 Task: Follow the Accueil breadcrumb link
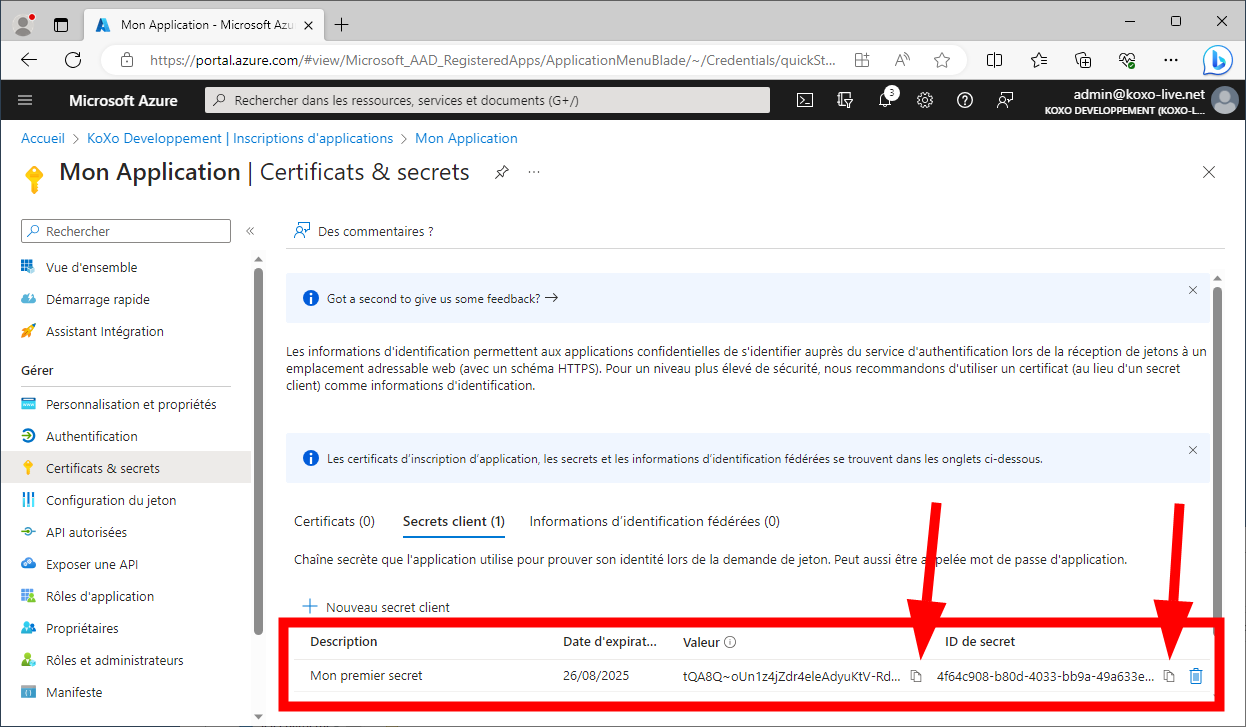(x=43, y=138)
